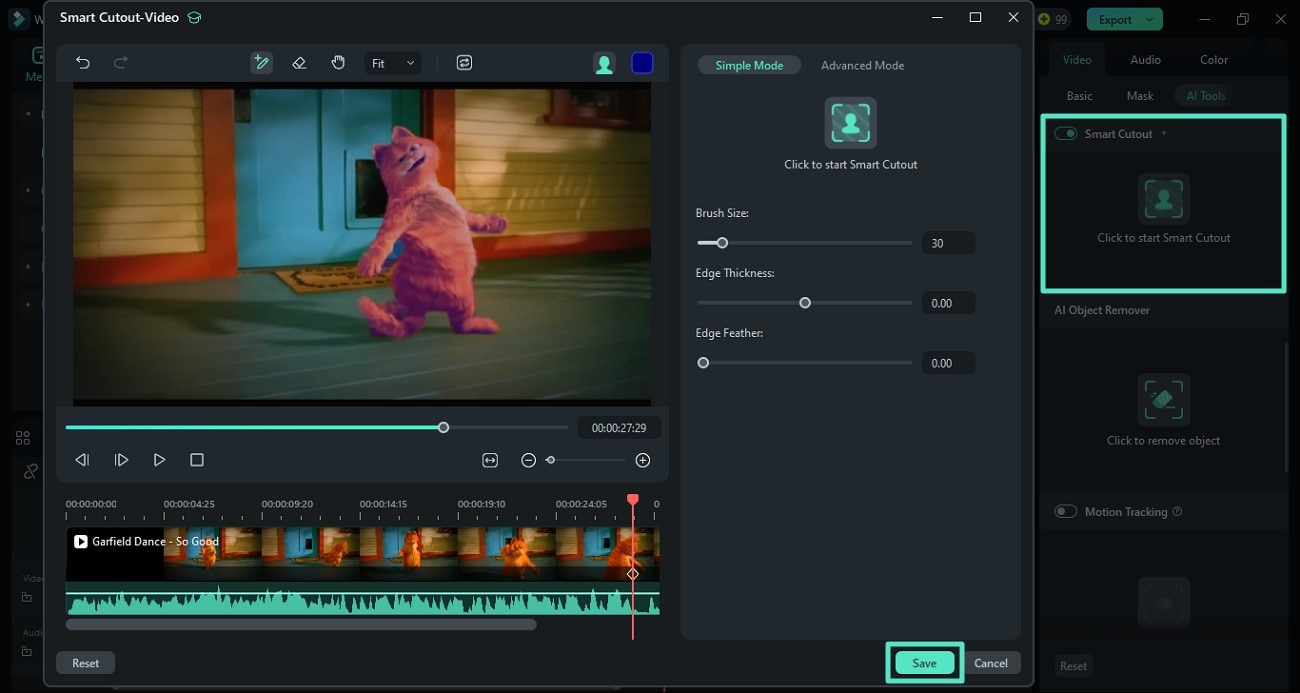Click Export in the main window
The image size is (1300, 693).
tap(1115, 19)
